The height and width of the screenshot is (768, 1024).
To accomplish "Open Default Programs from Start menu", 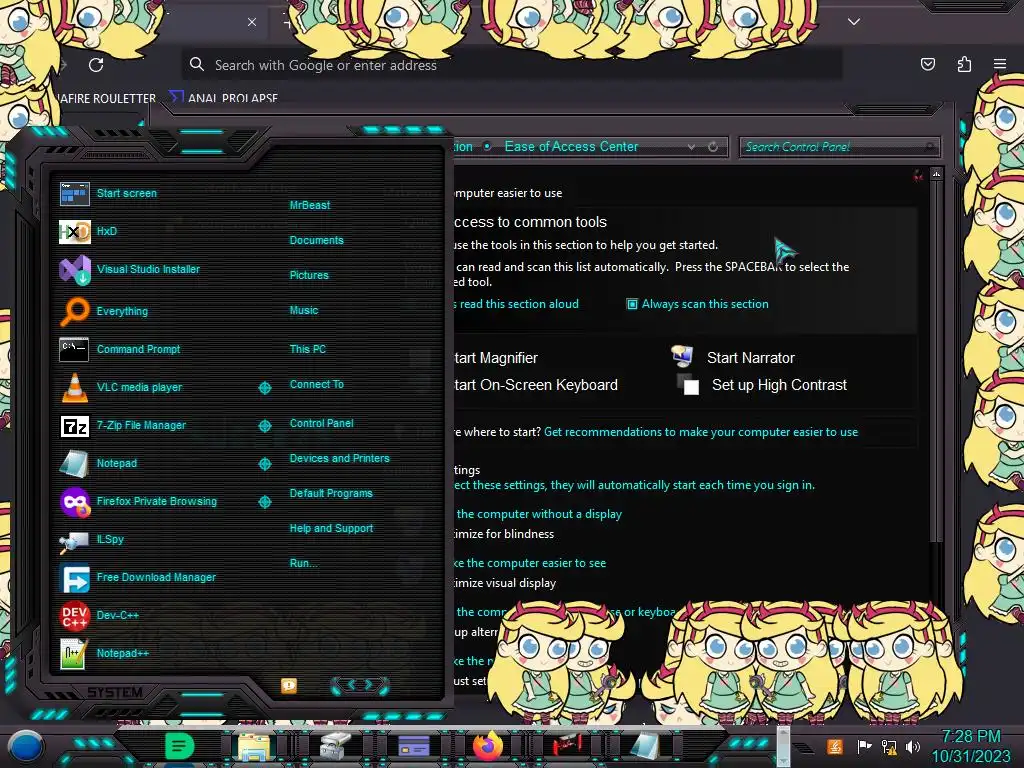I will coord(330,494).
